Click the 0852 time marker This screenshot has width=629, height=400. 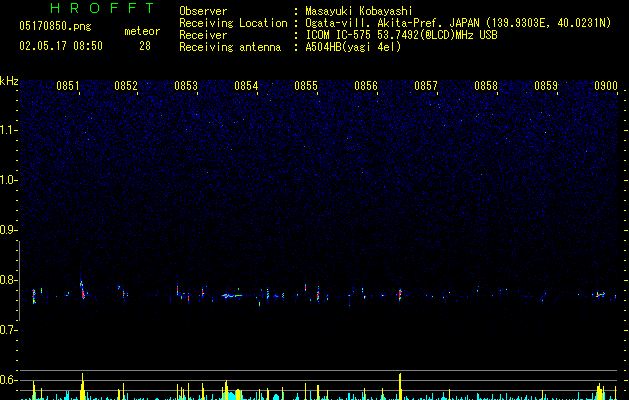tap(126, 86)
